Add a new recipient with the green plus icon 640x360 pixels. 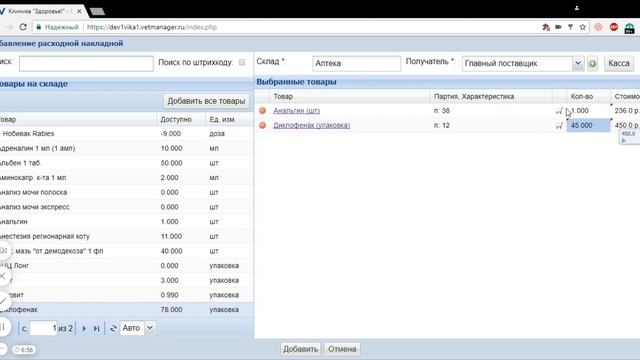[x=593, y=64]
